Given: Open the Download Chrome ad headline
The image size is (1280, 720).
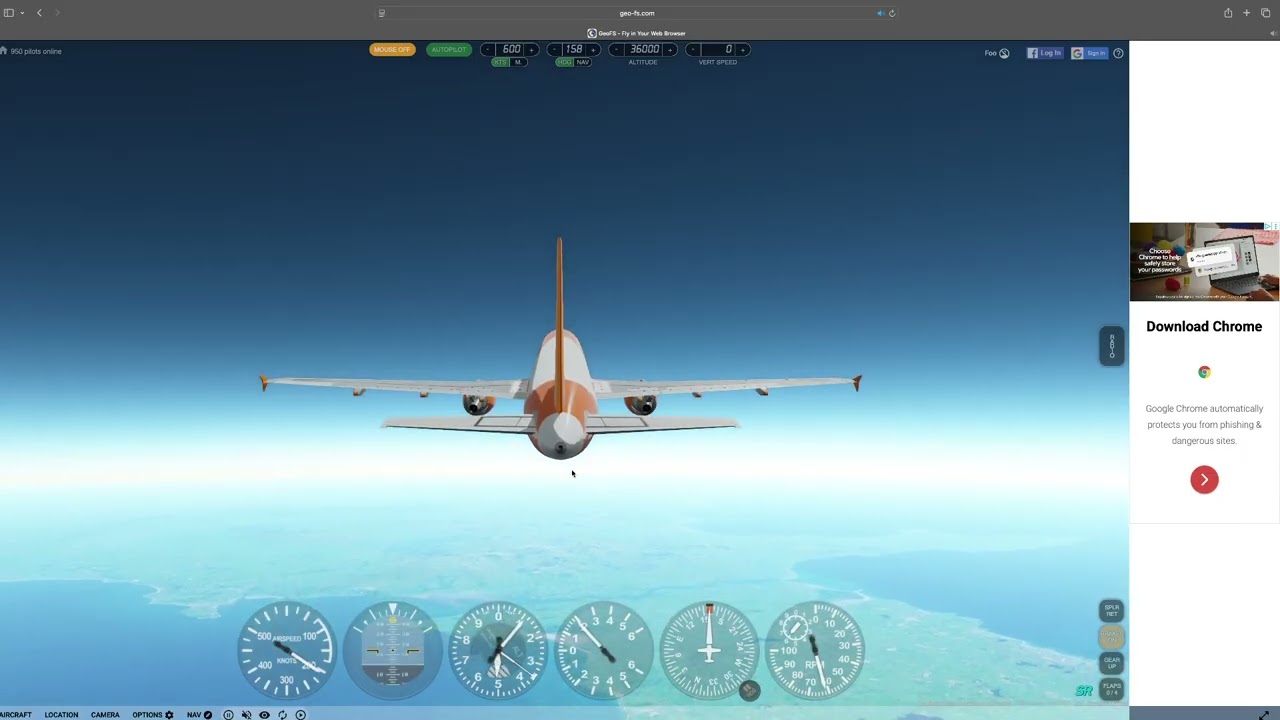Looking at the screenshot, I should 1204,327.
